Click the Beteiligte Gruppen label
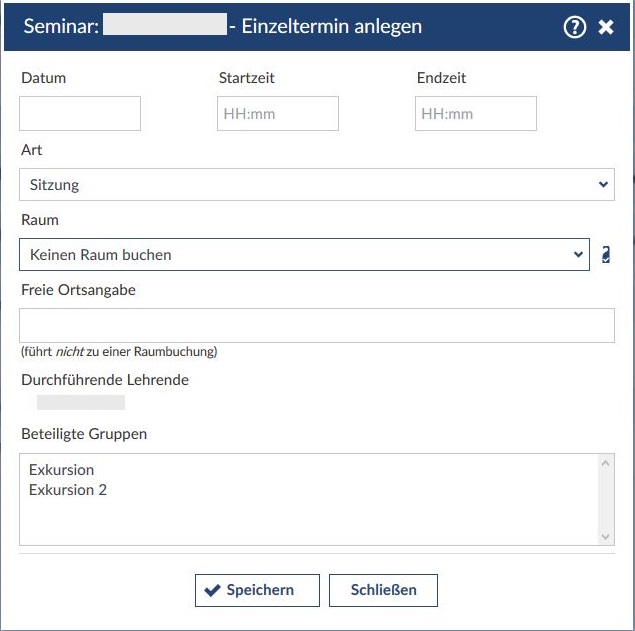The image size is (635, 631). 84,434
